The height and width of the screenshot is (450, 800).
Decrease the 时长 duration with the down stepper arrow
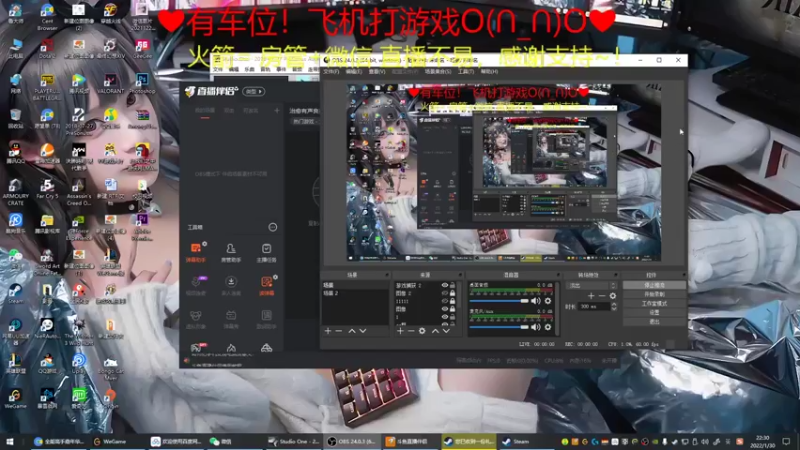pos(614,309)
